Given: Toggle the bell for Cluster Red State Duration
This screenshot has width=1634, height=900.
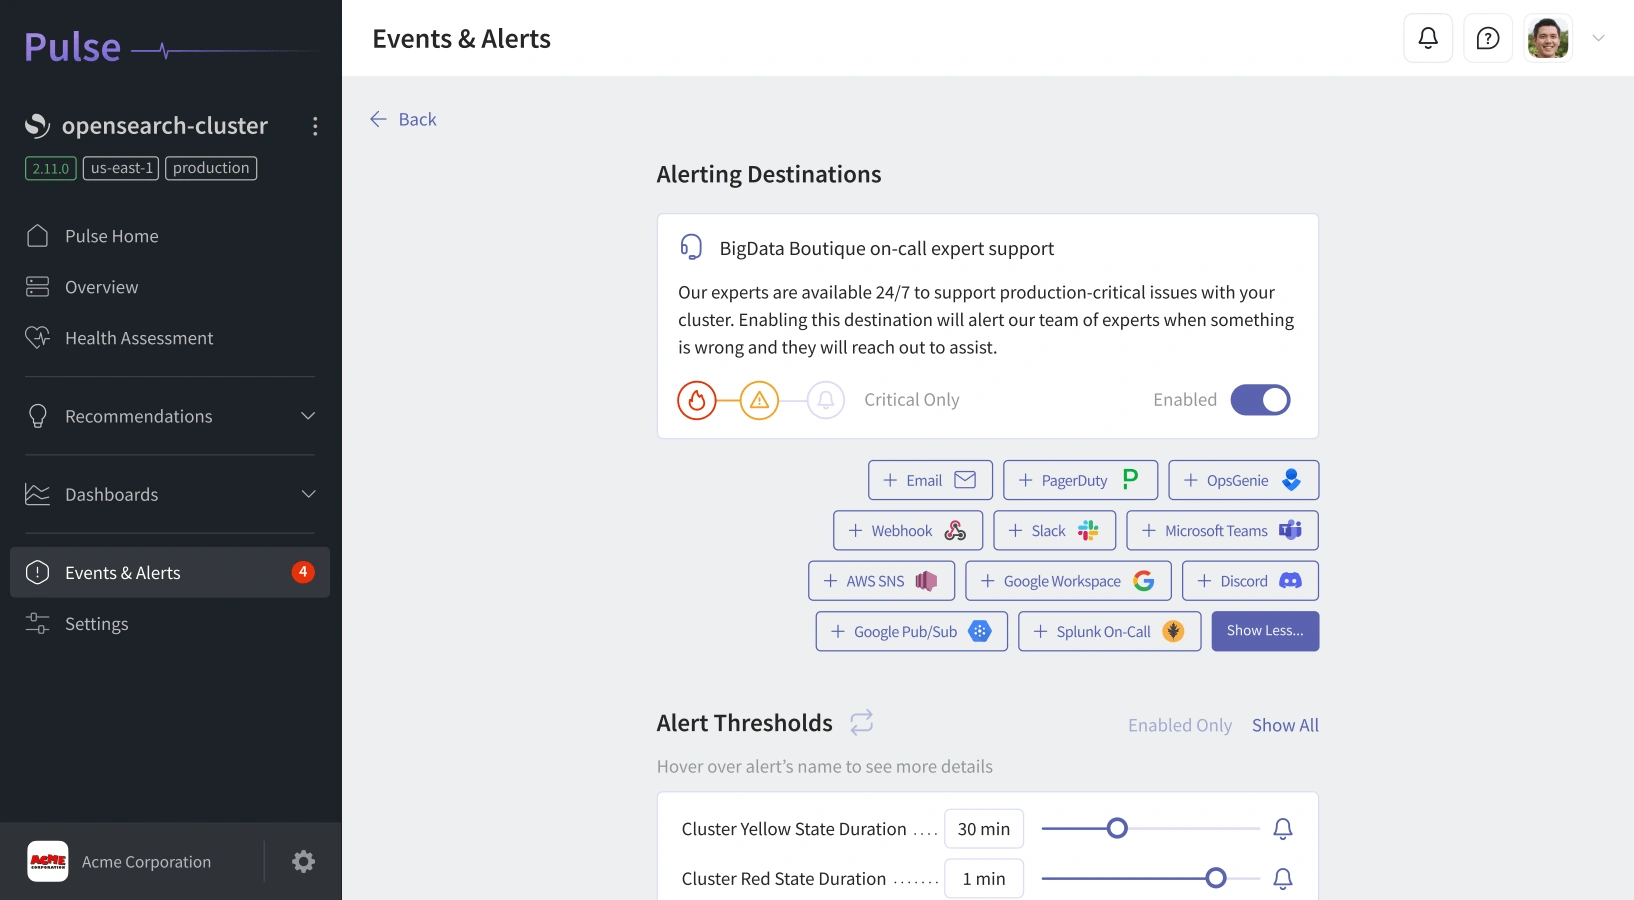Looking at the screenshot, I should pos(1283,878).
